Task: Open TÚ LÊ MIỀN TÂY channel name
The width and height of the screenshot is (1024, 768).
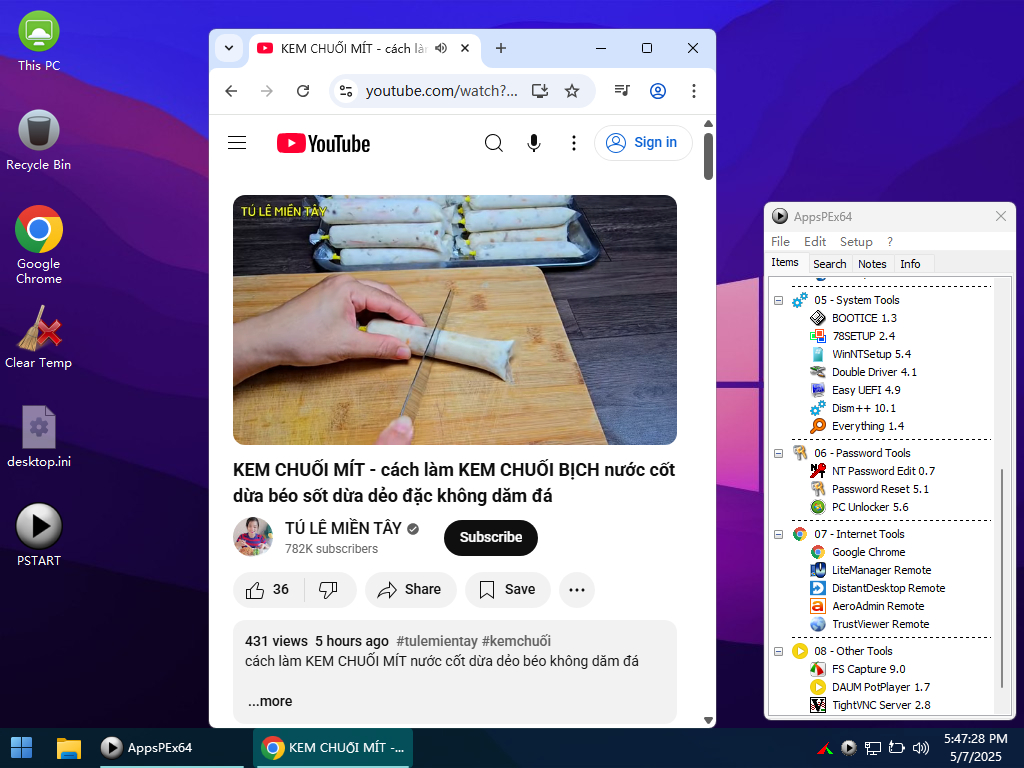Action: click(x=343, y=528)
